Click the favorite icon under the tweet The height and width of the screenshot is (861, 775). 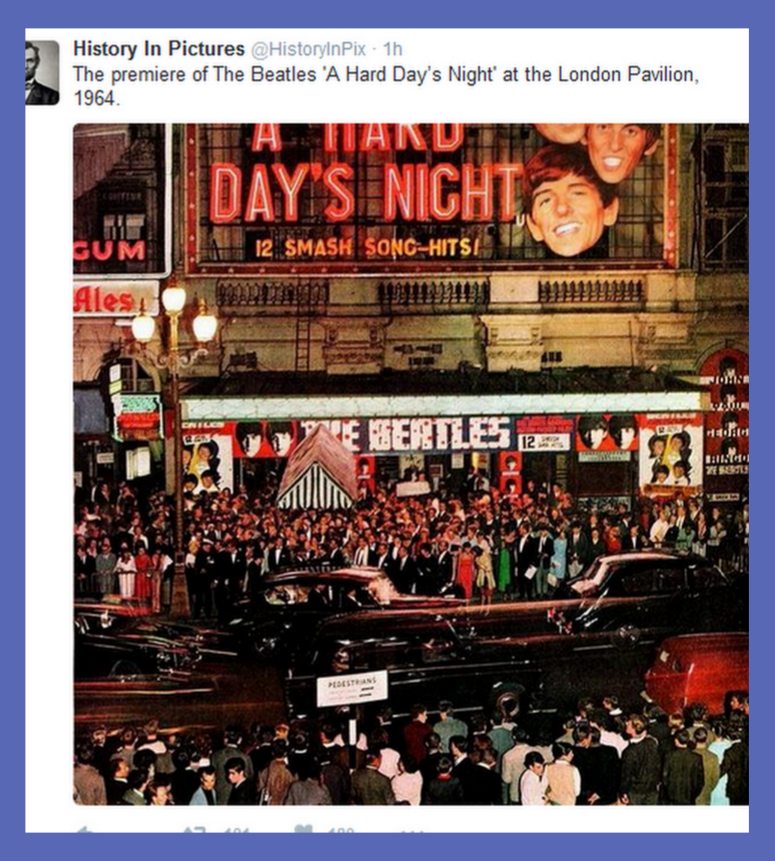coord(304,829)
